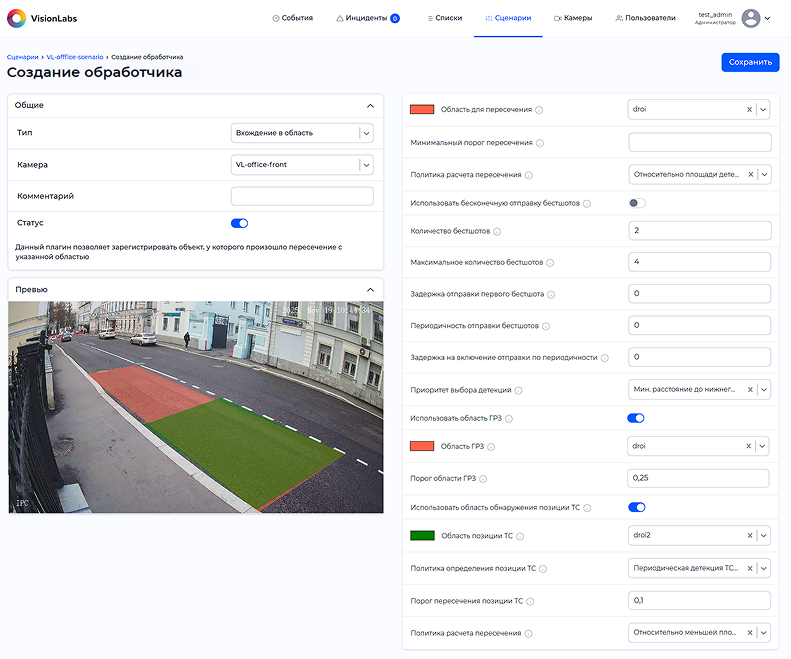
Task: Click red swatch beside Область ГРЗ
Action: [x=422, y=446]
